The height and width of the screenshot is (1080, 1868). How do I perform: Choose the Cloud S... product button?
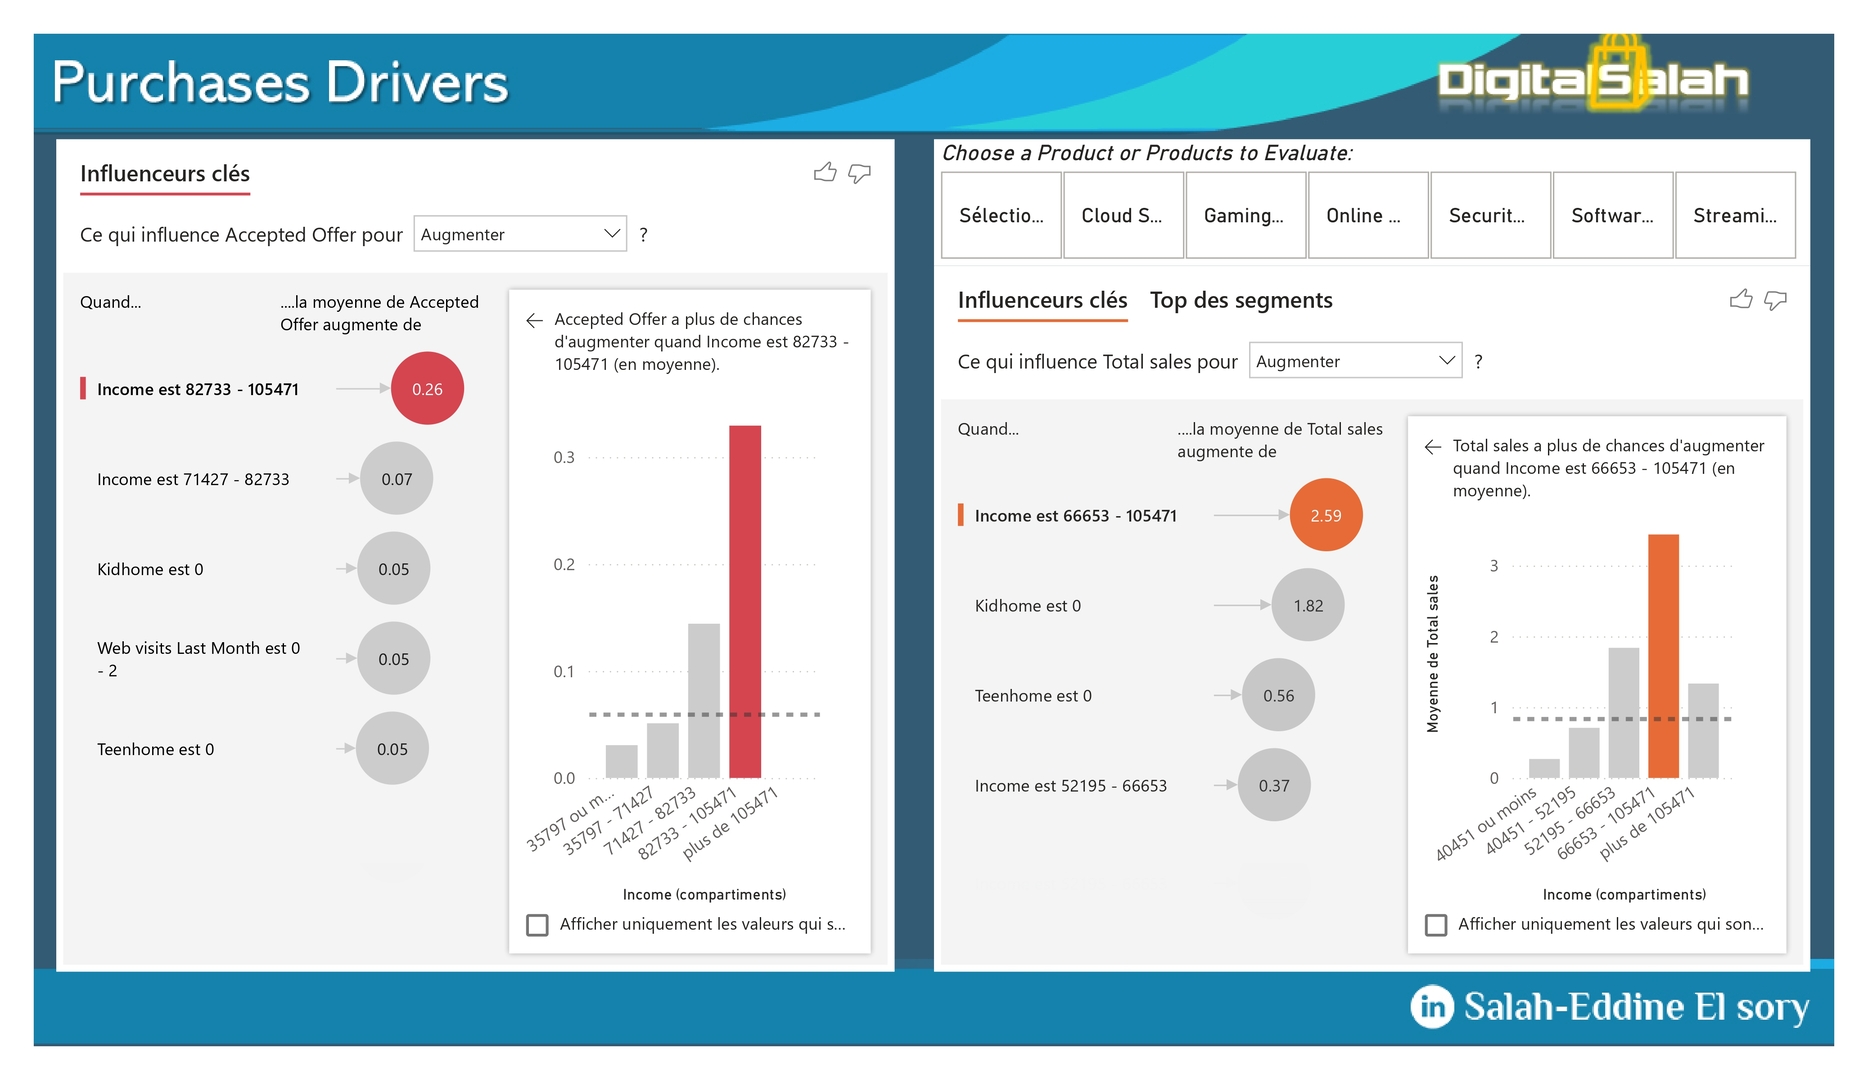point(1123,216)
